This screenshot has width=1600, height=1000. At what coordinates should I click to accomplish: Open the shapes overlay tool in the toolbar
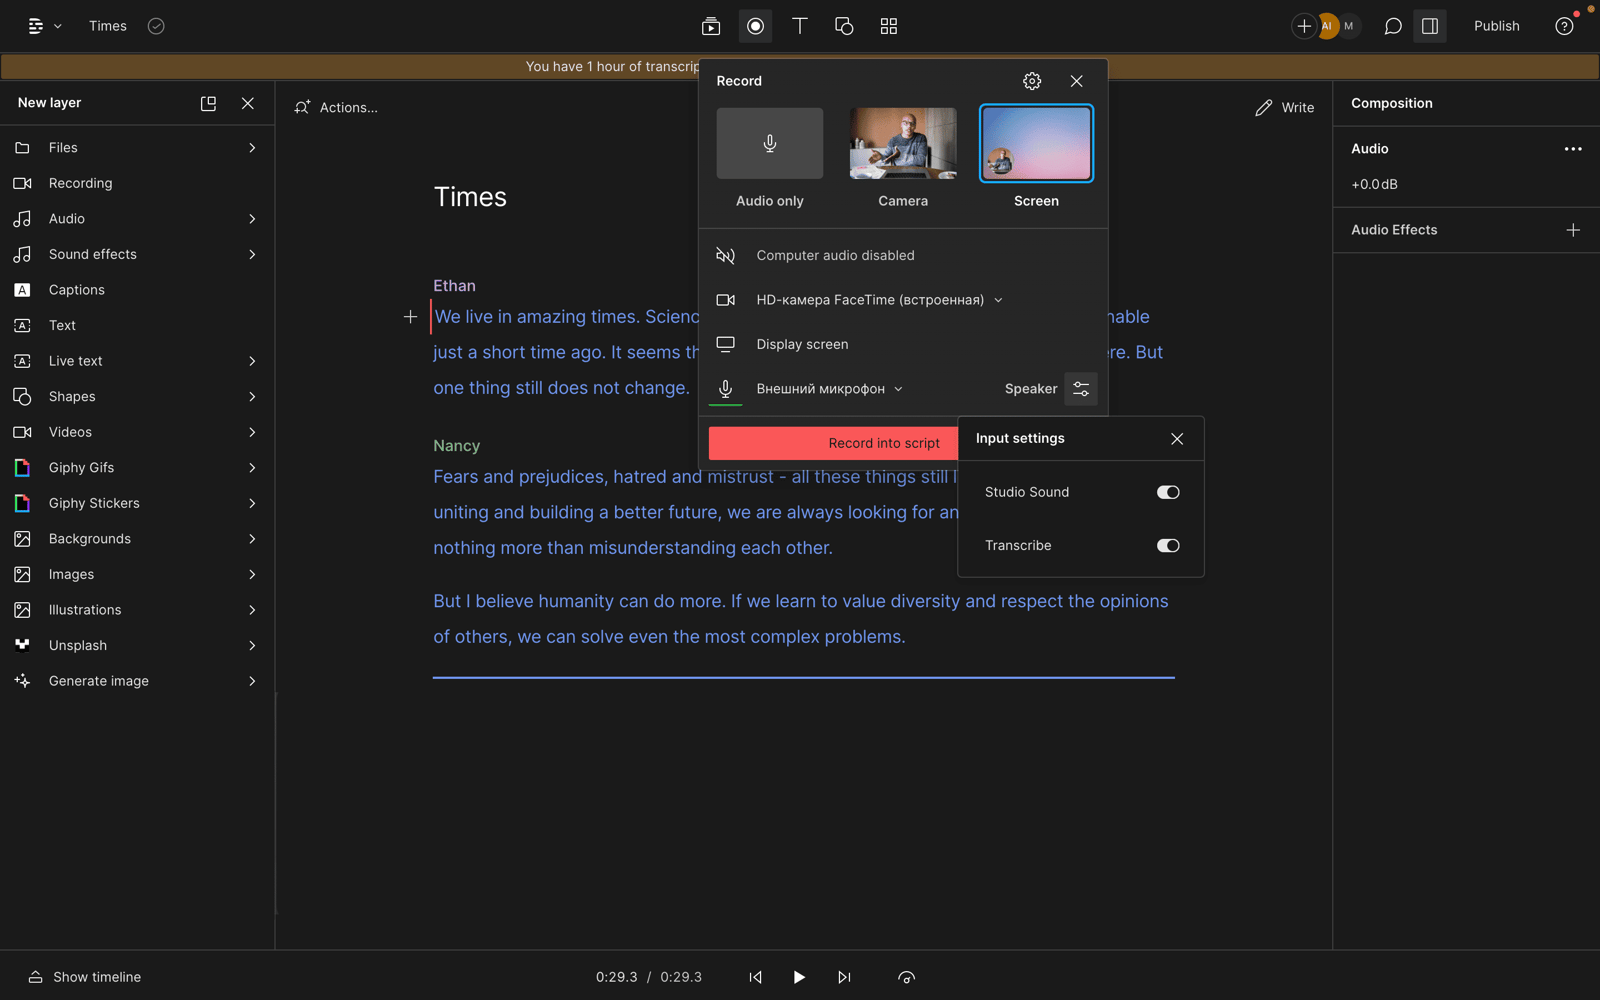(x=844, y=26)
